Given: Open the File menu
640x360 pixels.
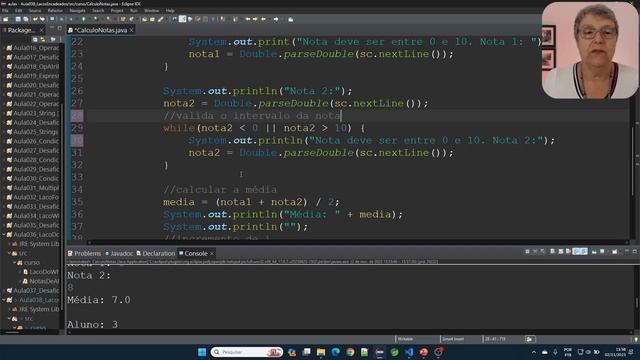Looking at the screenshot, I should click(x=6, y=11).
